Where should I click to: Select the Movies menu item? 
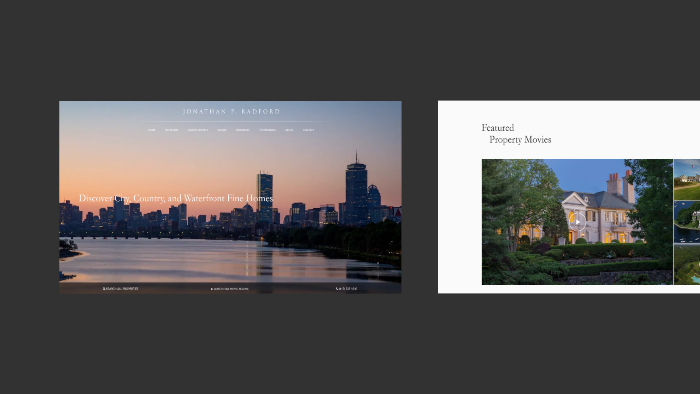(222, 130)
